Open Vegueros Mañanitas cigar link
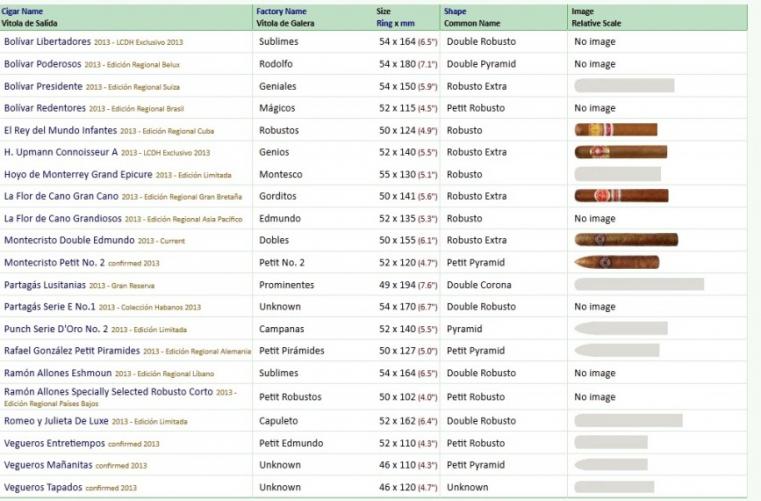The height and width of the screenshot is (501, 761). (48, 465)
